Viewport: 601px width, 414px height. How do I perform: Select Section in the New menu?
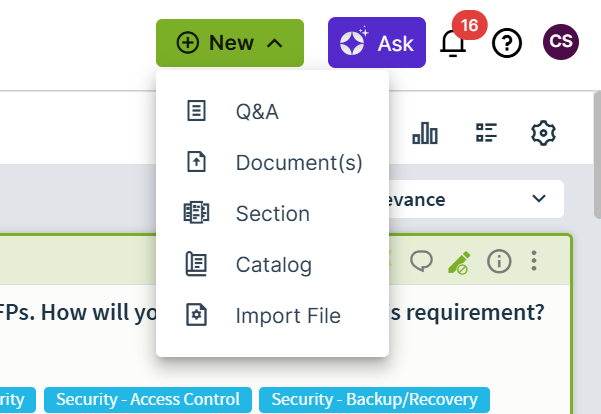(273, 213)
